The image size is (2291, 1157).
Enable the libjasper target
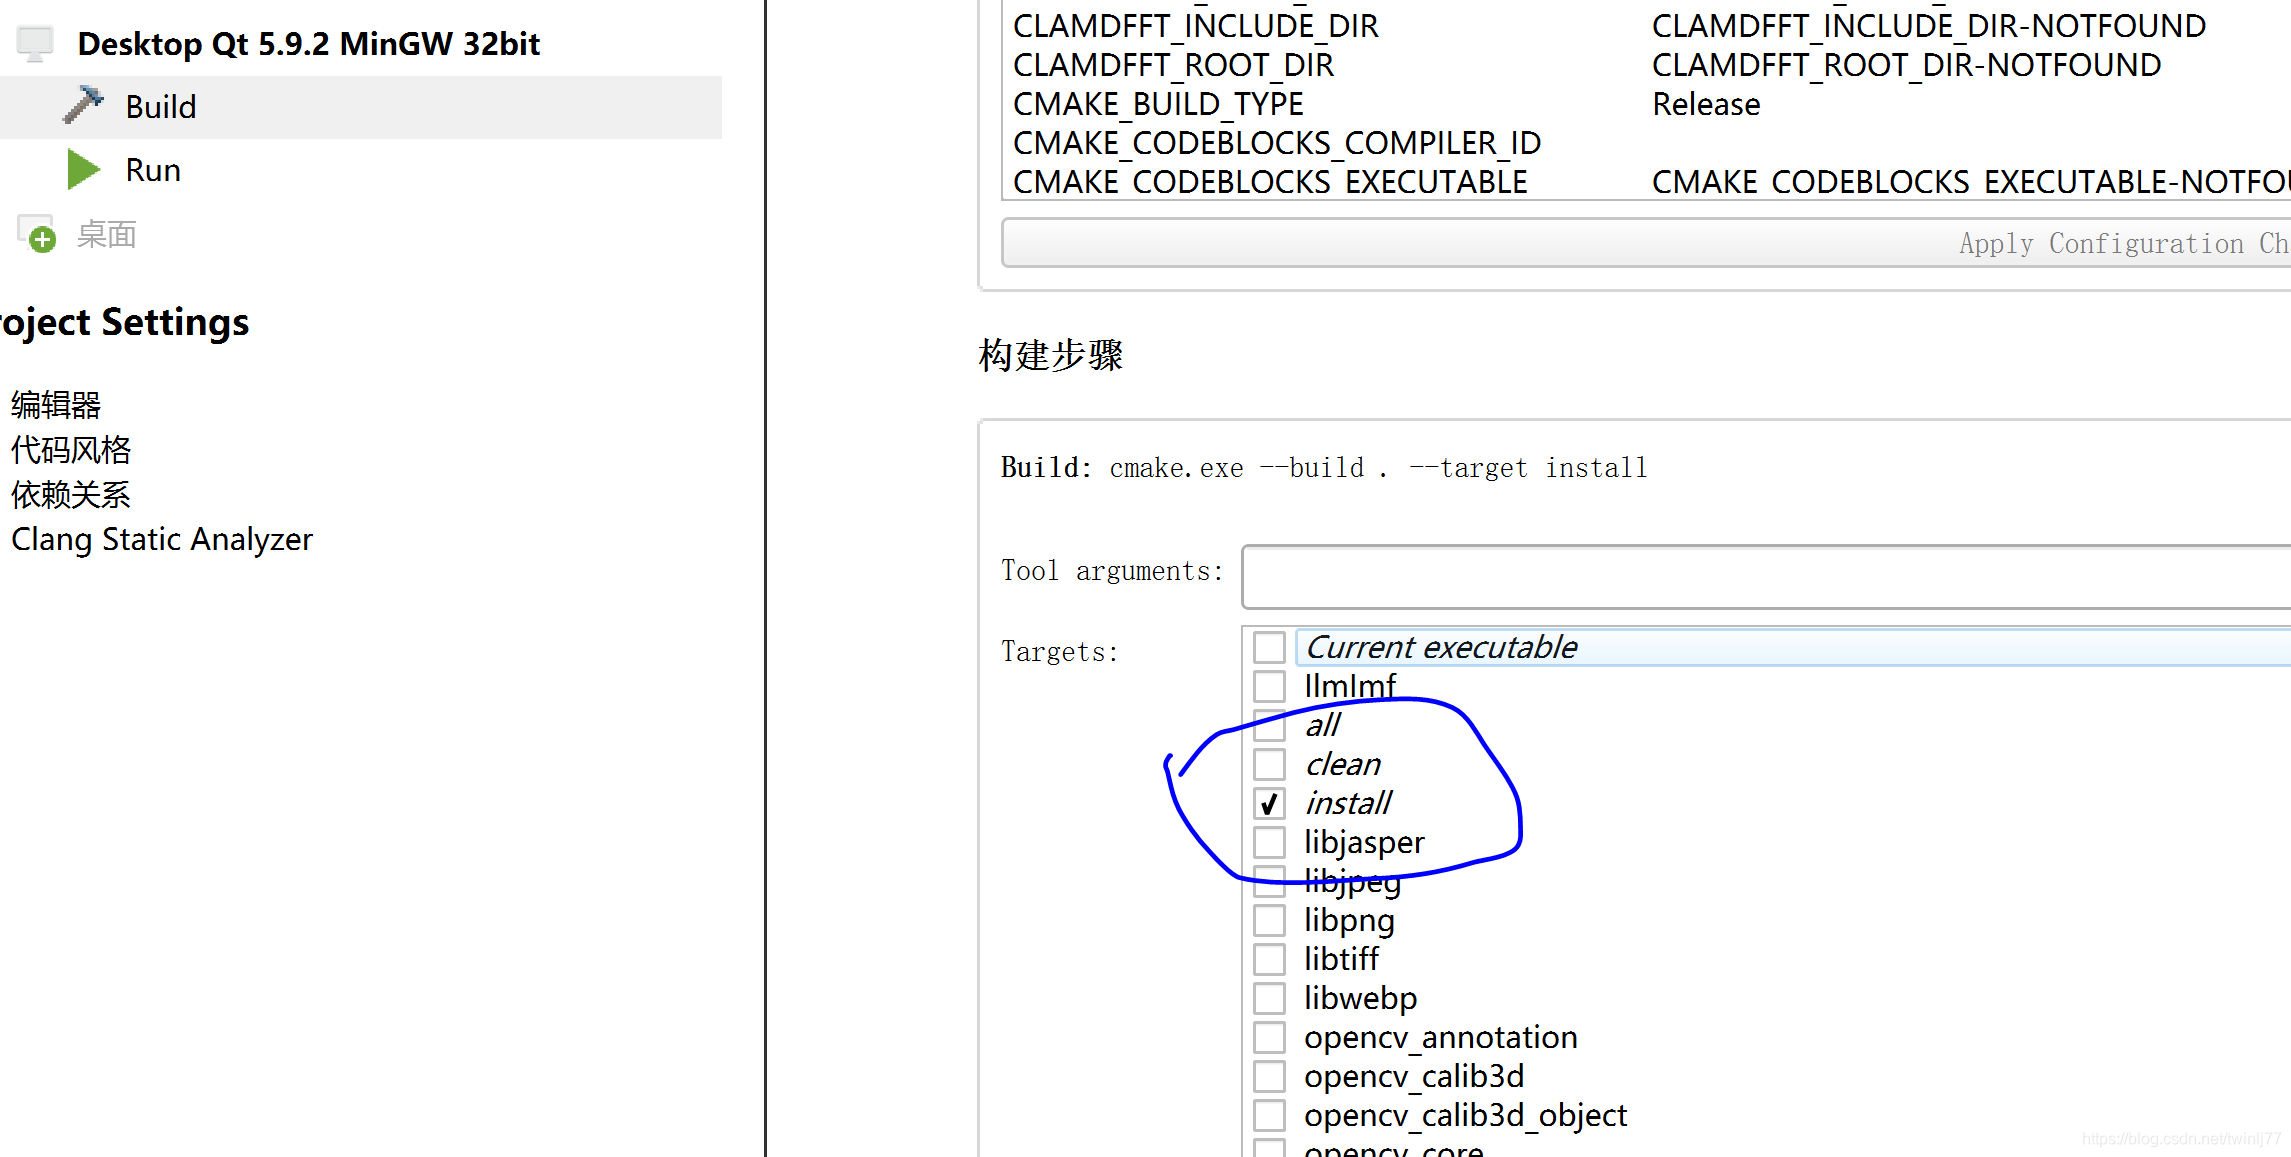pos(1269,842)
